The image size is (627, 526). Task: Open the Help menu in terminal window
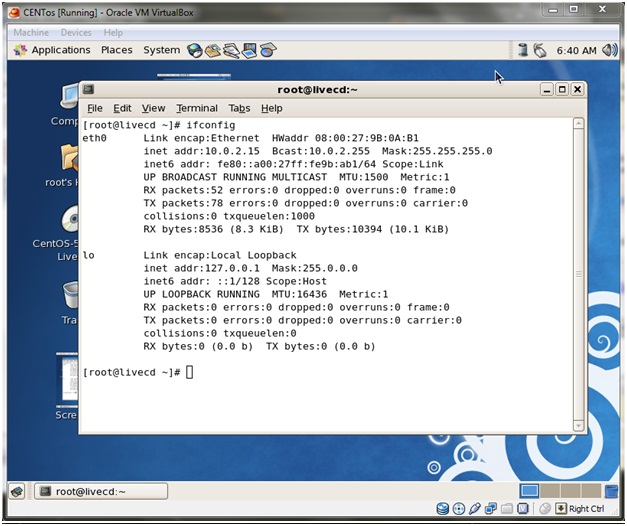pyautogui.click(x=272, y=108)
